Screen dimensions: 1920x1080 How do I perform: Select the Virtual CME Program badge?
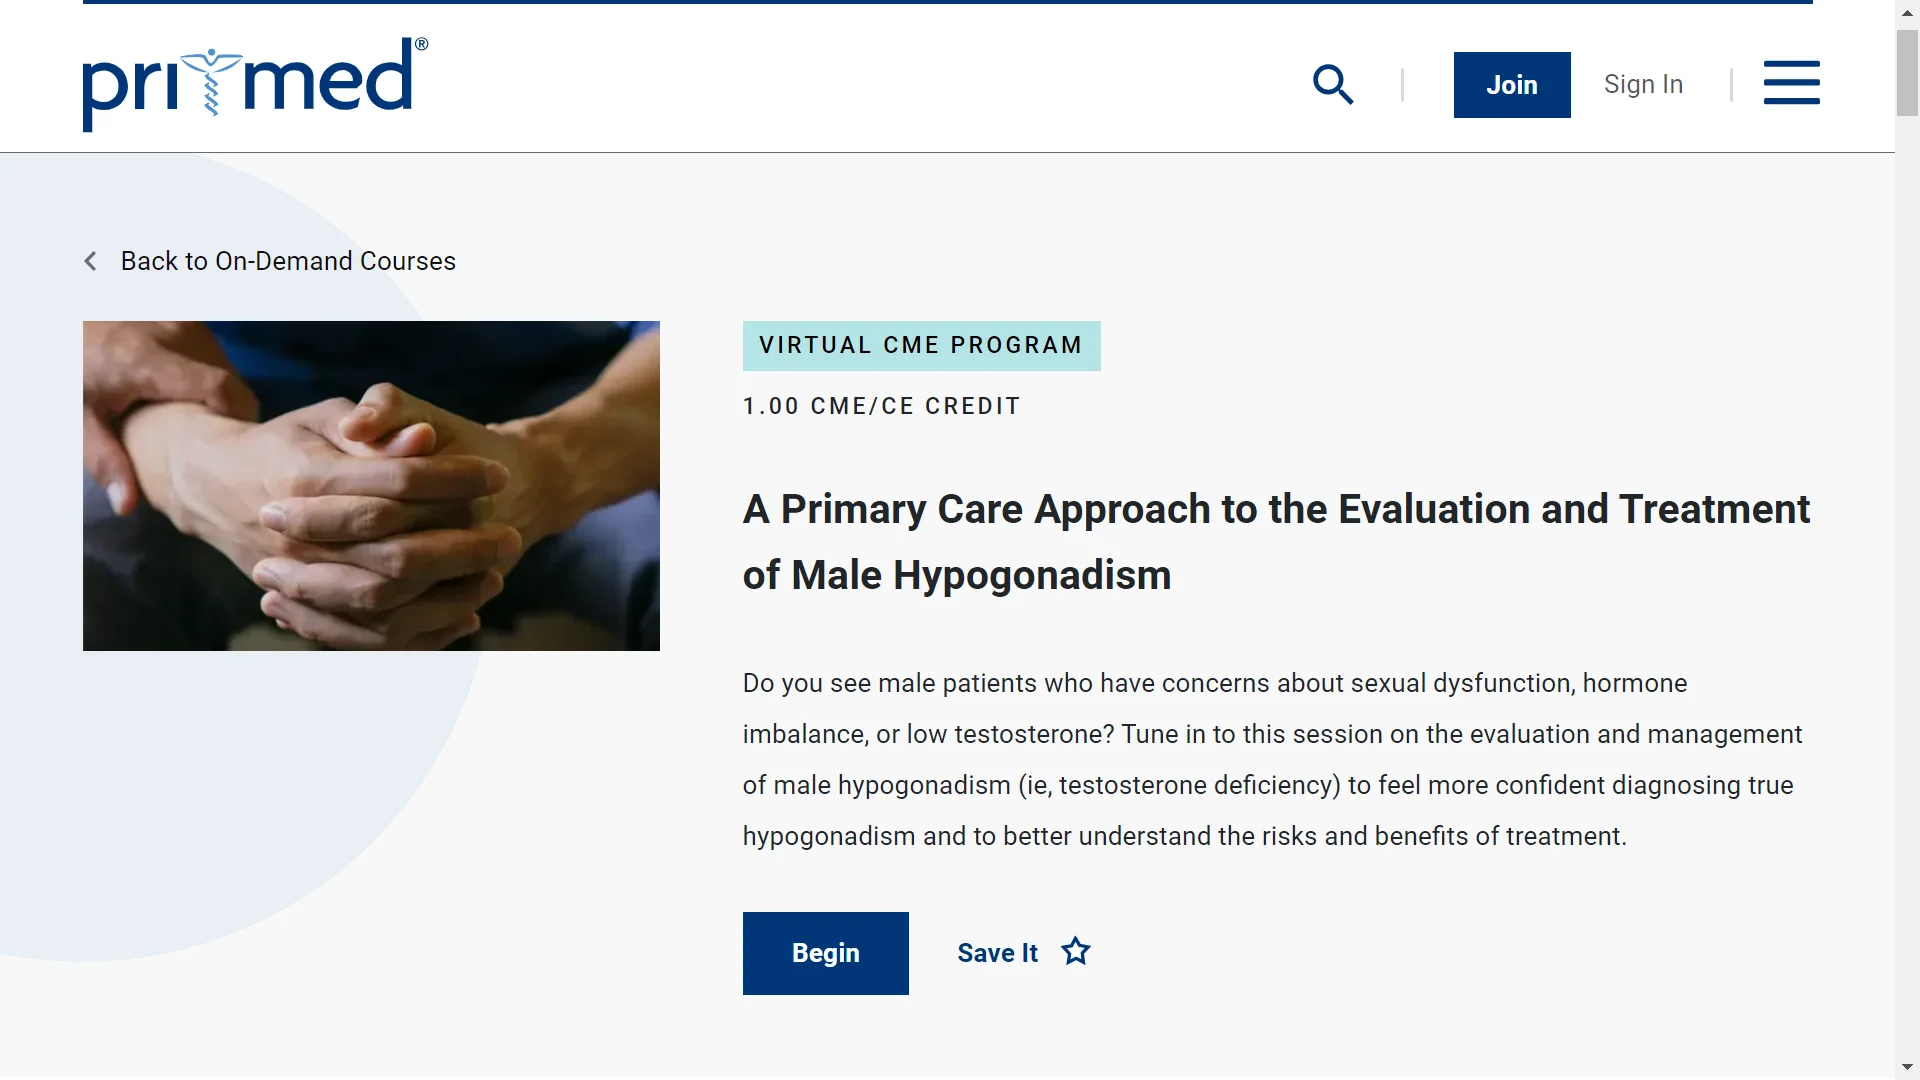(x=921, y=346)
